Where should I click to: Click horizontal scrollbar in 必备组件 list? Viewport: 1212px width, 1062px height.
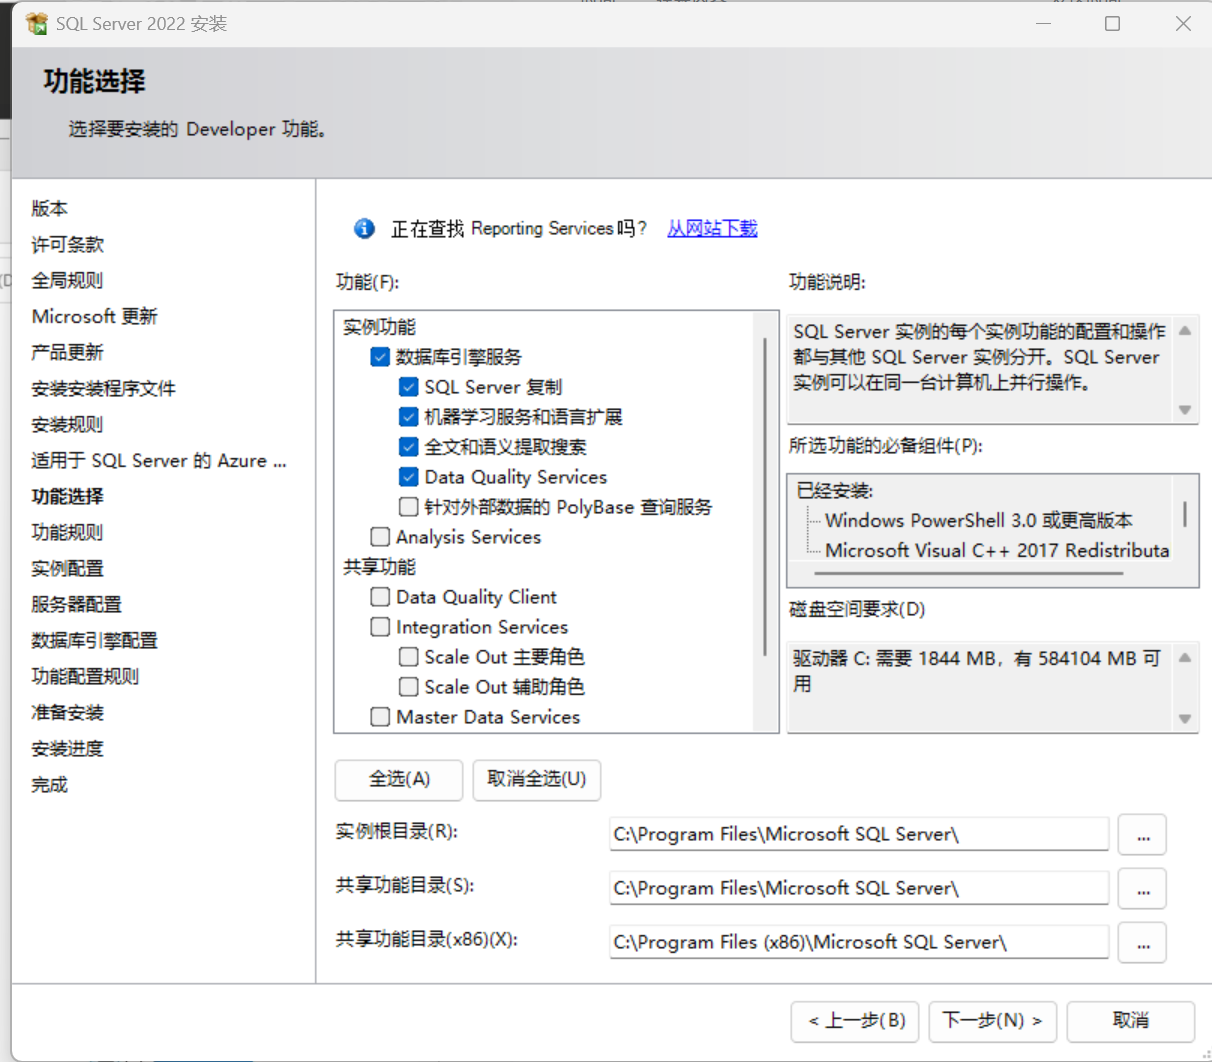point(968,574)
